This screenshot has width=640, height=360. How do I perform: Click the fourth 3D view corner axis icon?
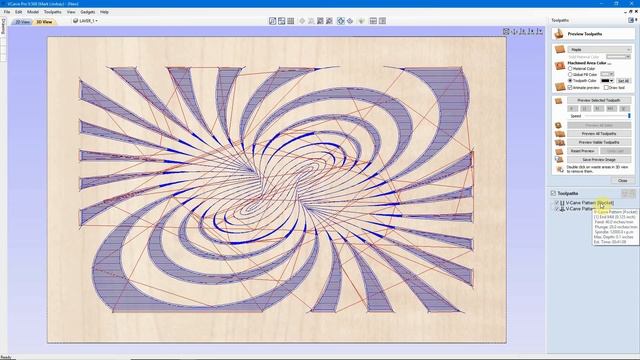pos(531,31)
